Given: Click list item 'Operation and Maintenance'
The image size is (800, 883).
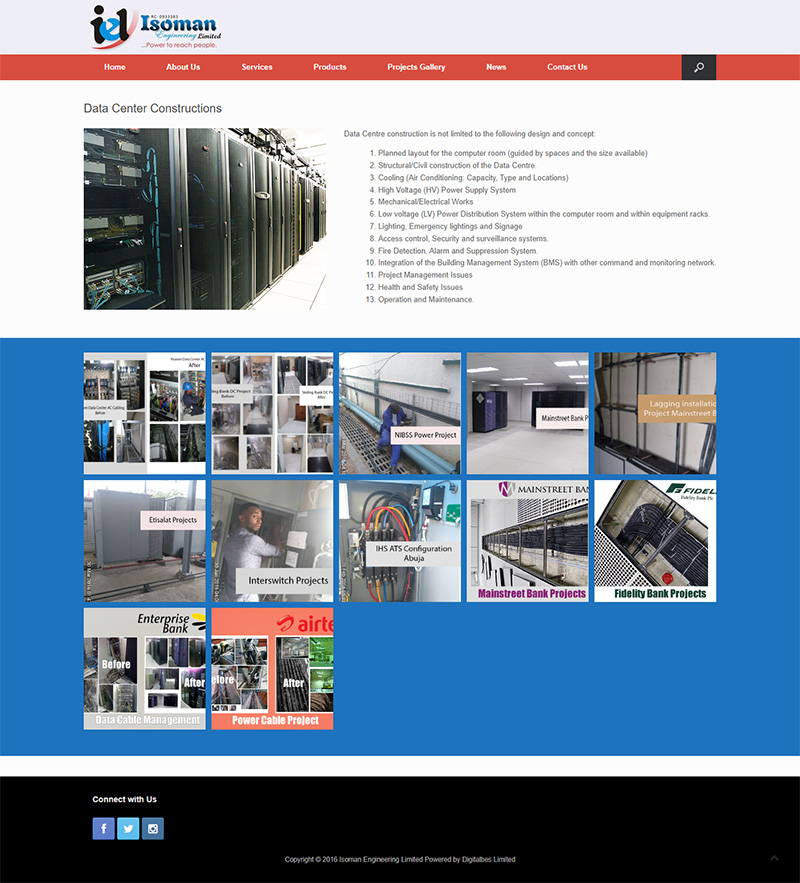Looking at the screenshot, I should point(426,300).
